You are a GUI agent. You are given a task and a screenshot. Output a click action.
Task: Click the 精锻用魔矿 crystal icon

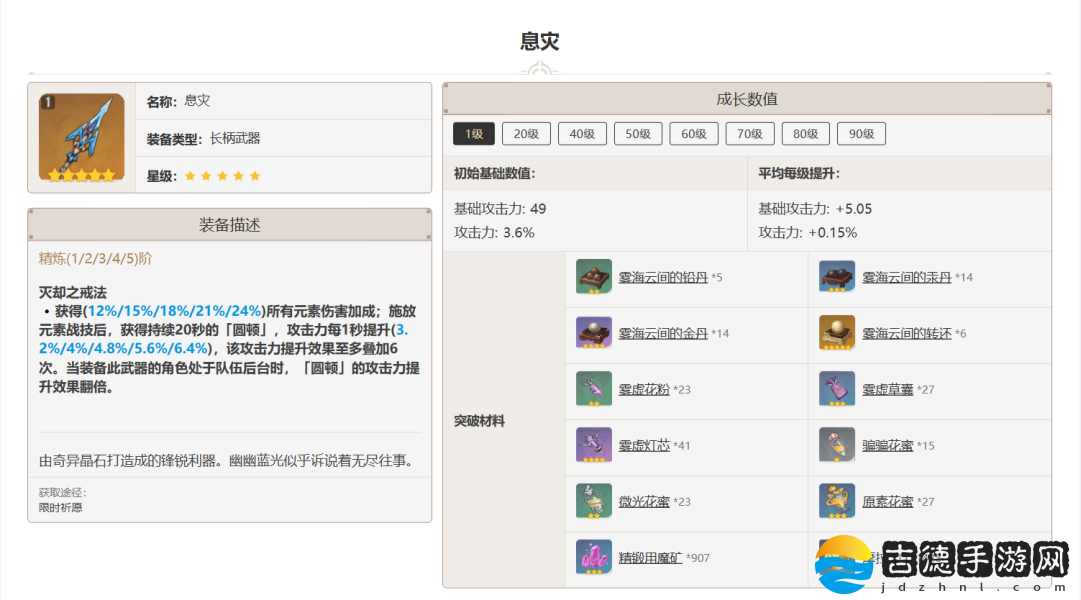(594, 557)
